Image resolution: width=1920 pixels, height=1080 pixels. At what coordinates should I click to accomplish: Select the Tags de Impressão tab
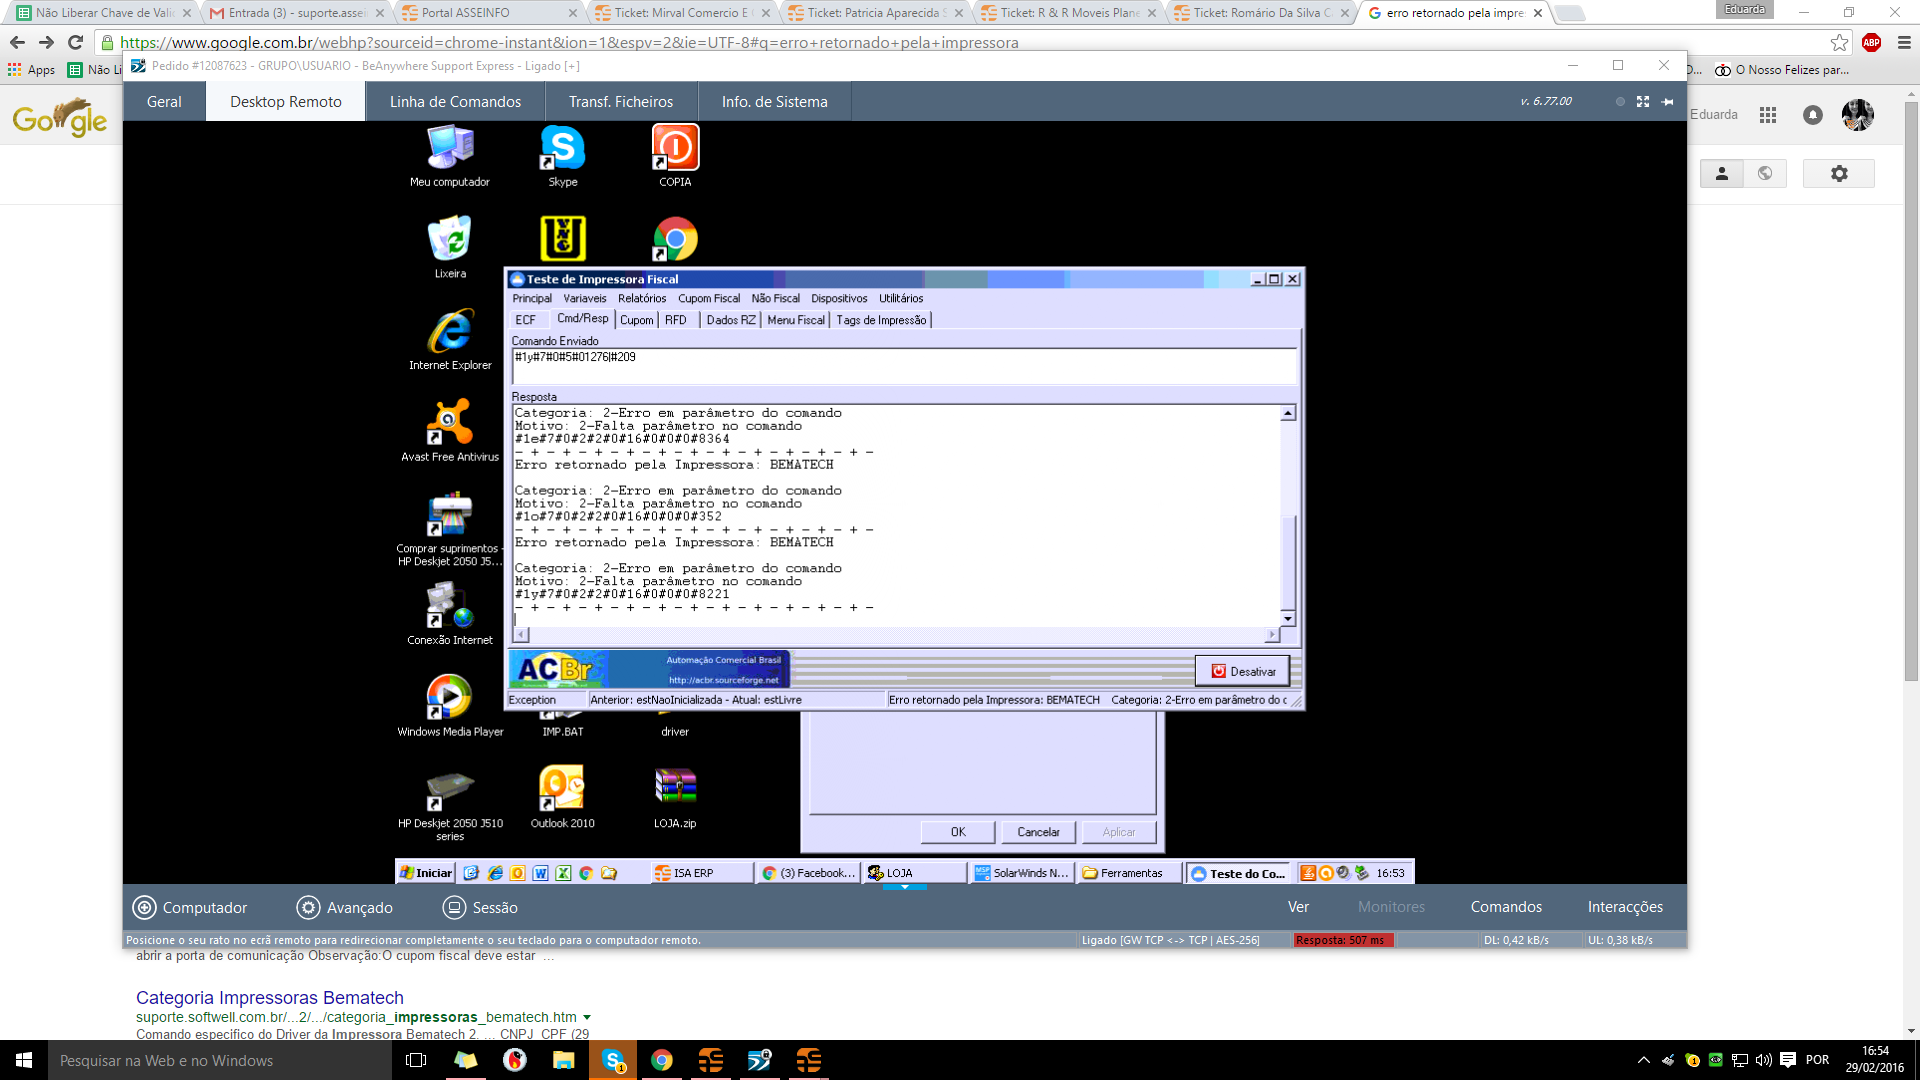point(881,320)
